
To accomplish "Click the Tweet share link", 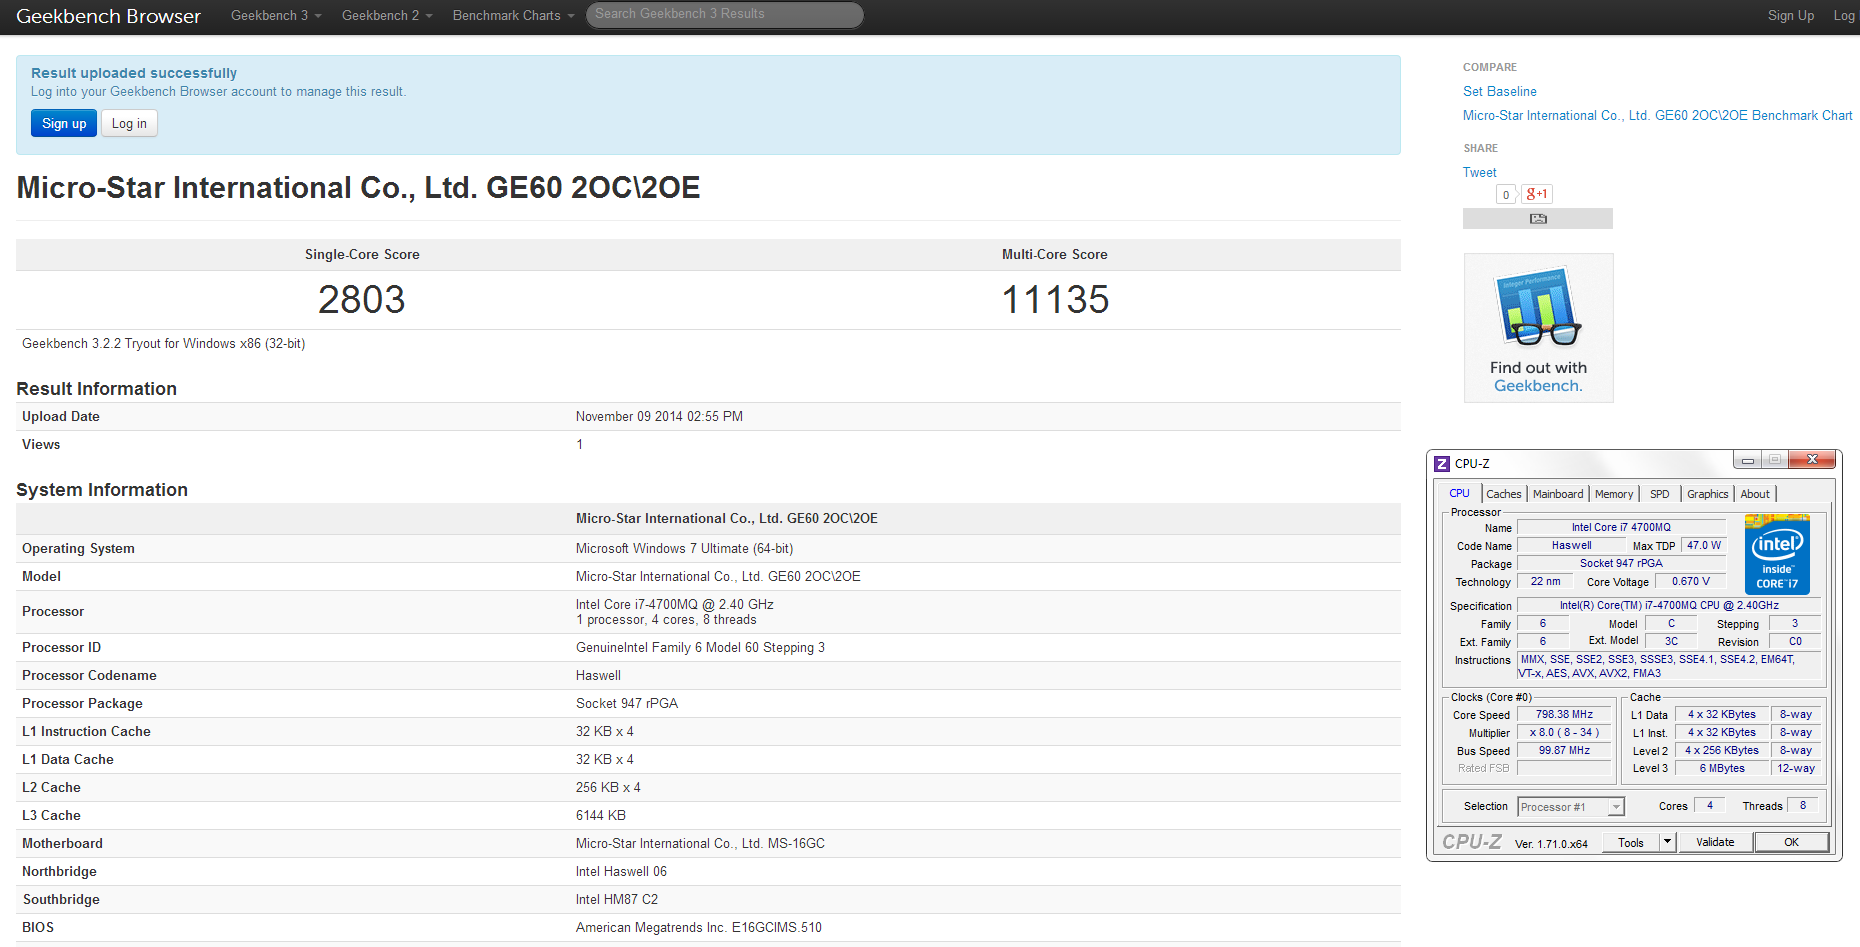I will tap(1479, 172).
